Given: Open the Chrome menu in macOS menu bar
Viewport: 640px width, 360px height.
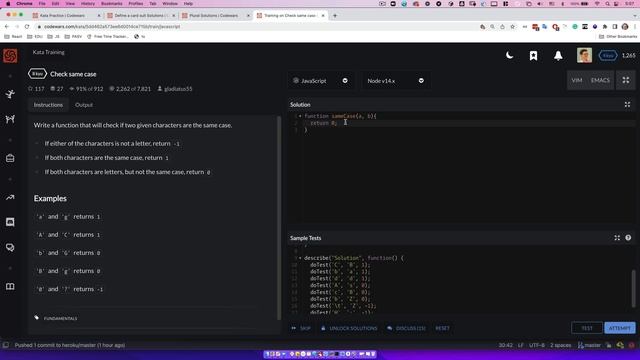Looking at the screenshot, I should point(24,3).
